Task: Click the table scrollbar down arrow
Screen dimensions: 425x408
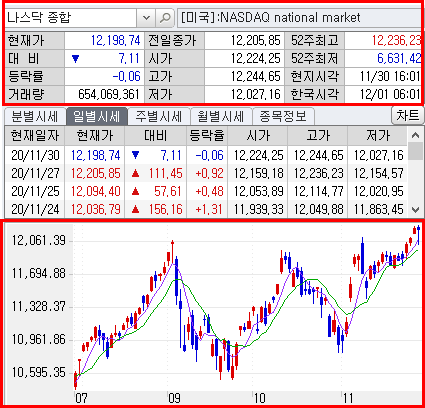Action: (415, 210)
